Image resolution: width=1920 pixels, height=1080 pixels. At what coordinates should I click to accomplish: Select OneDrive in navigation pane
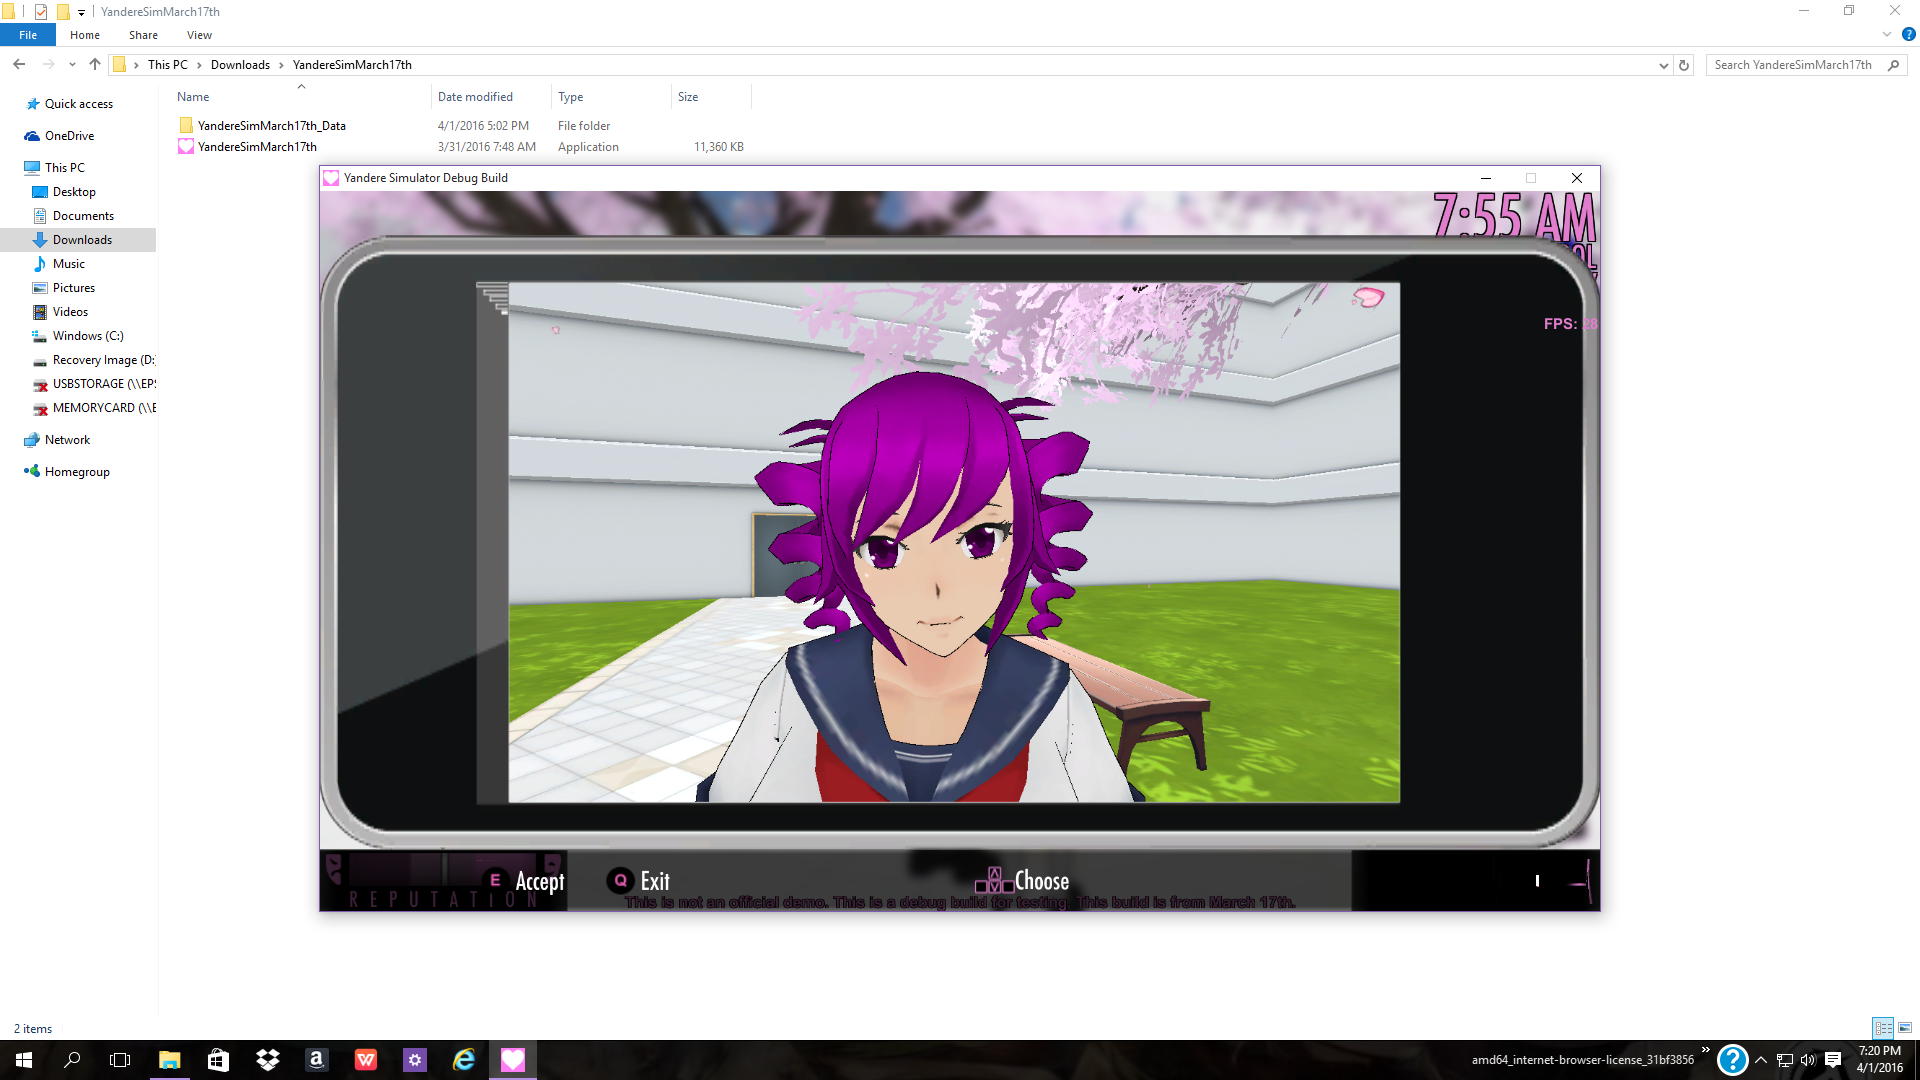[69, 136]
